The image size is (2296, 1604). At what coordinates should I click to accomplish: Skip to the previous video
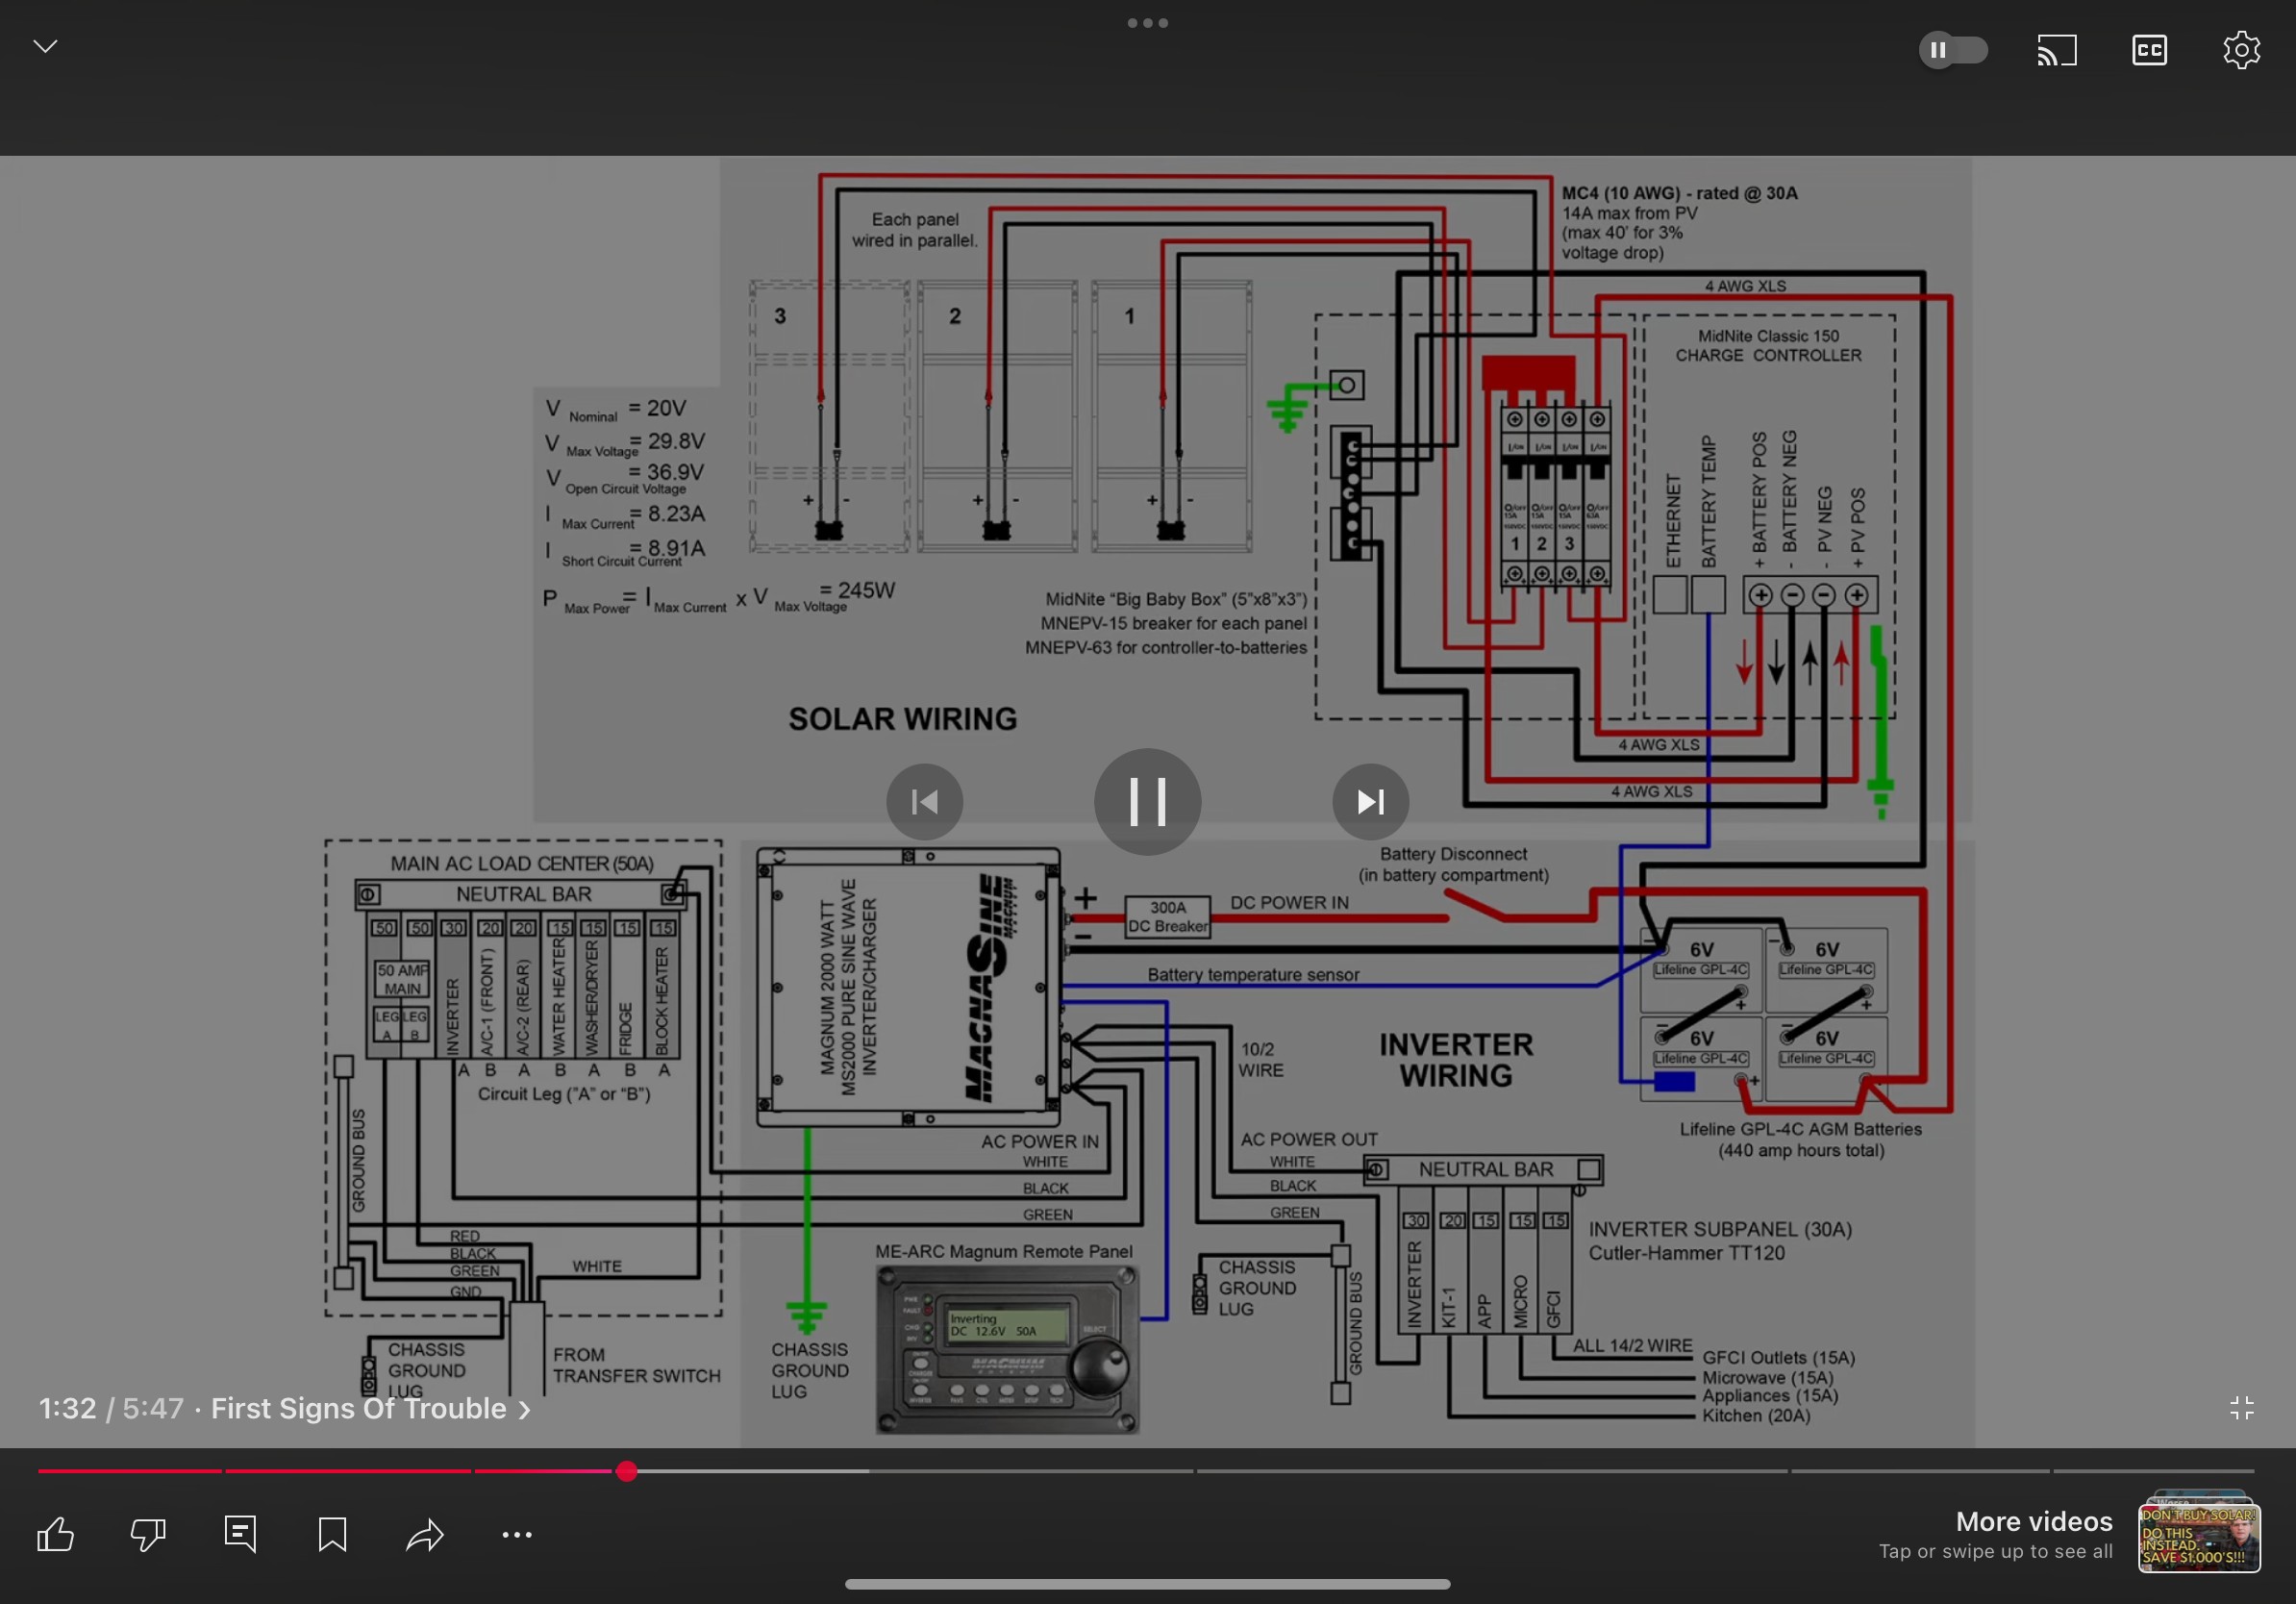tap(924, 801)
